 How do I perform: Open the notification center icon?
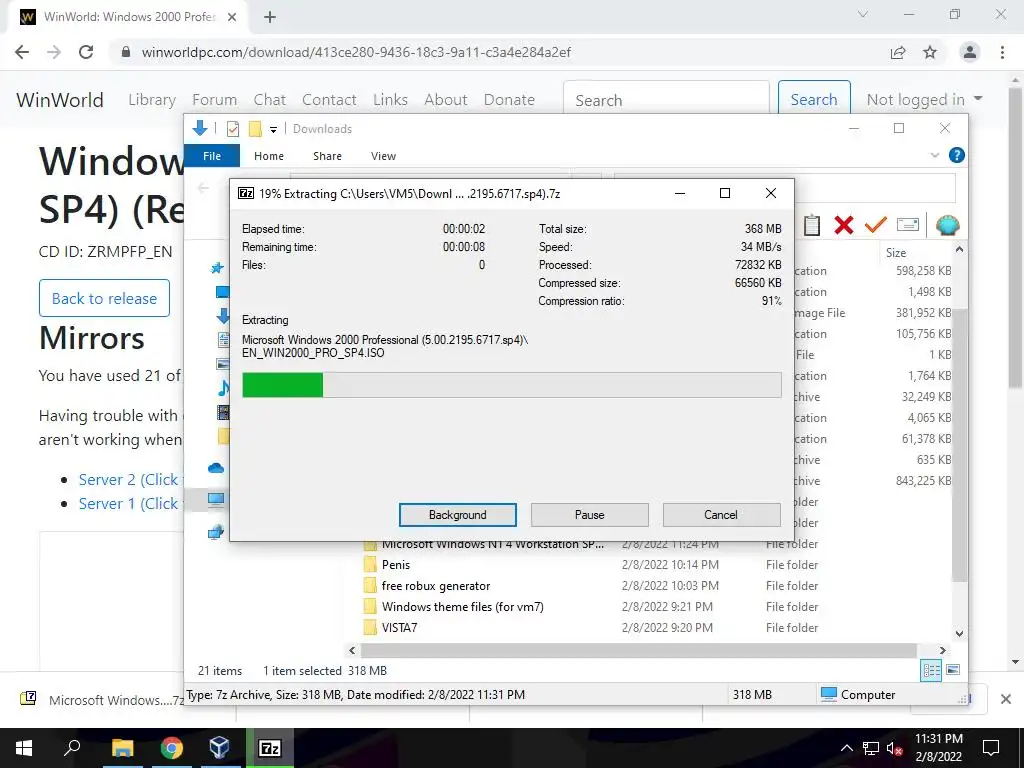[x=991, y=748]
